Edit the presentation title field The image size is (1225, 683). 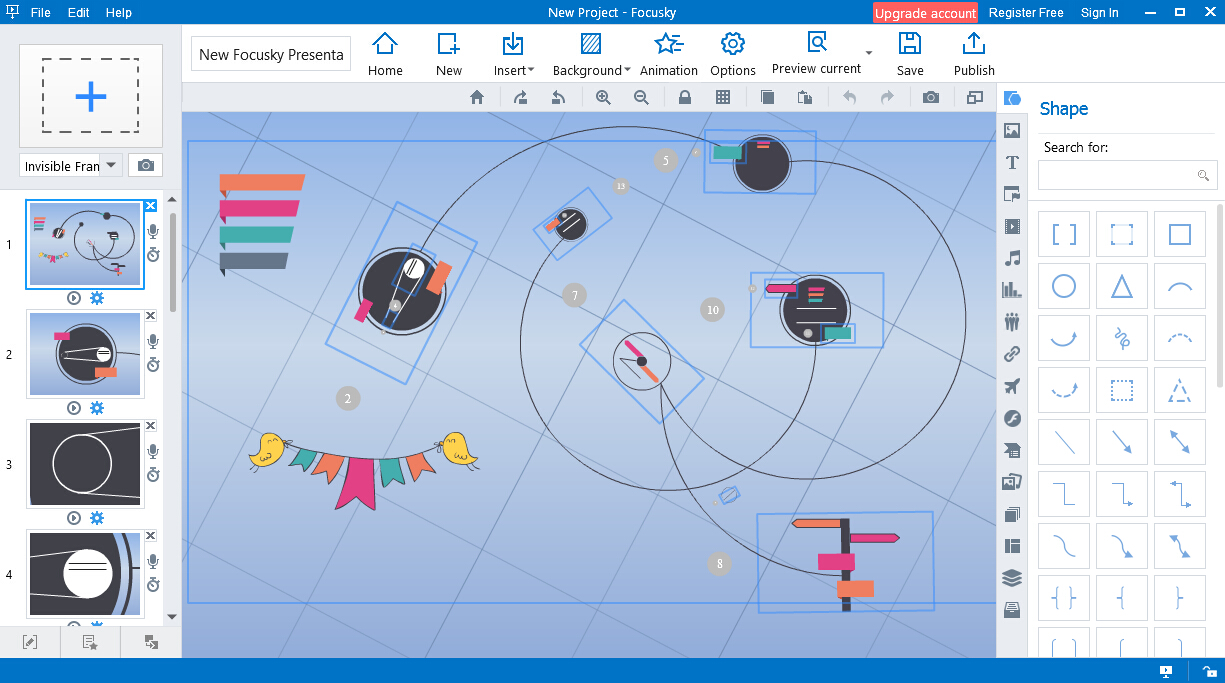coord(271,55)
